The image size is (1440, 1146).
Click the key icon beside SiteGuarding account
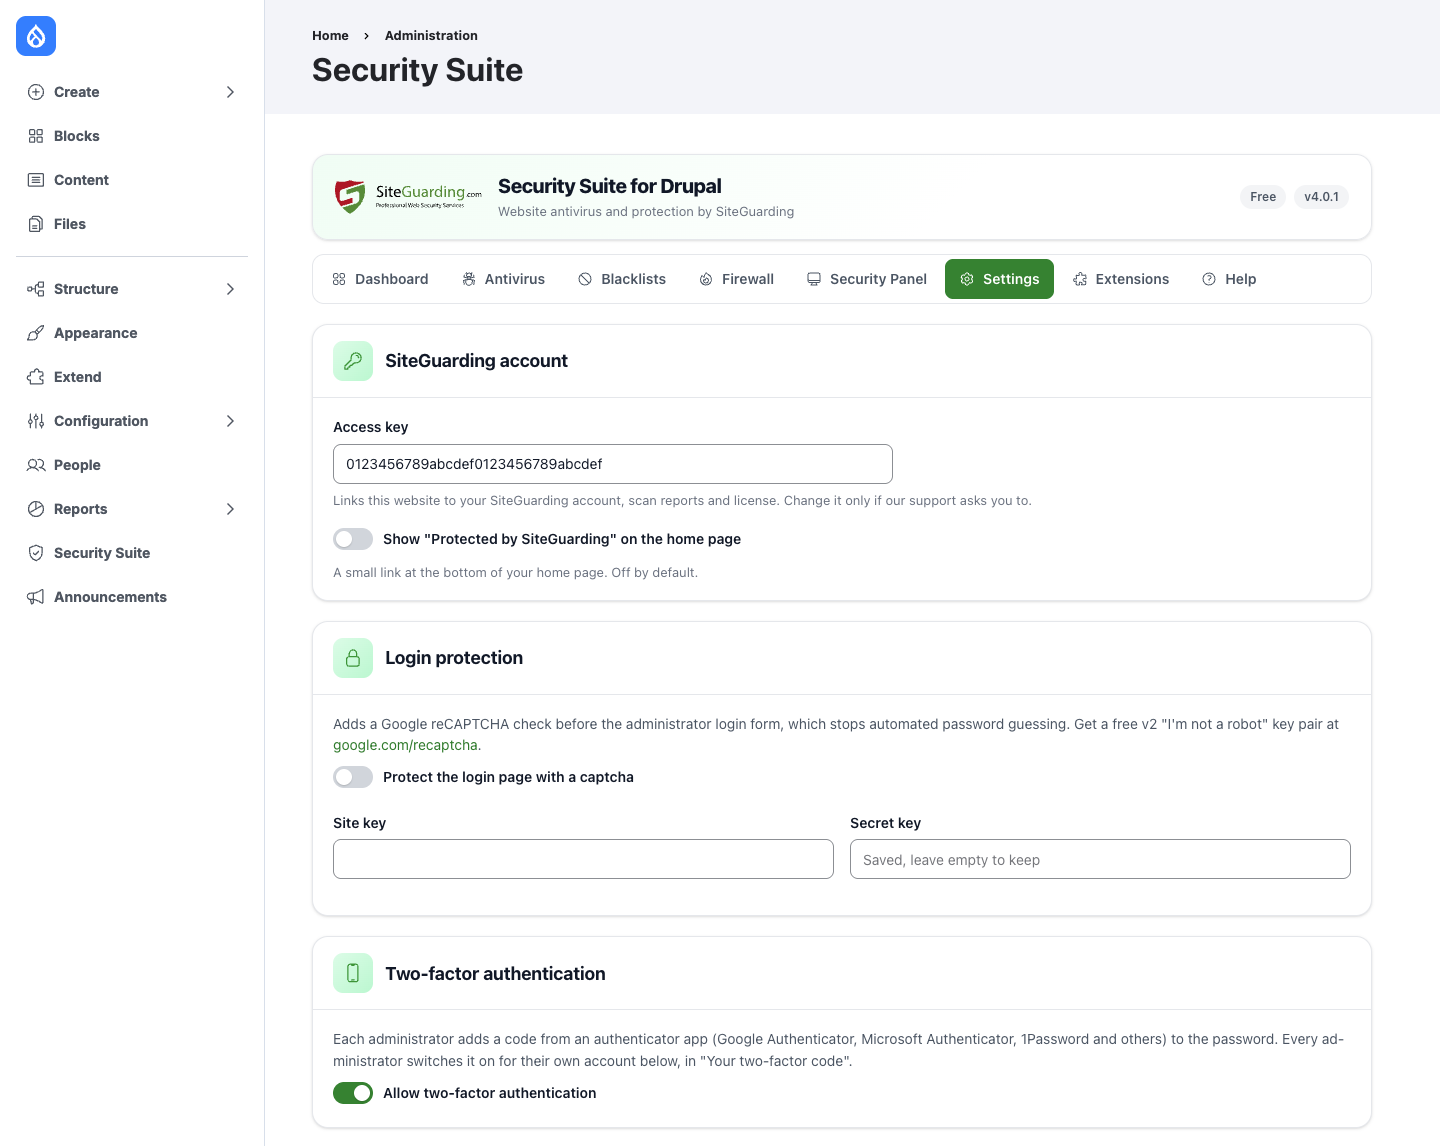tap(353, 361)
